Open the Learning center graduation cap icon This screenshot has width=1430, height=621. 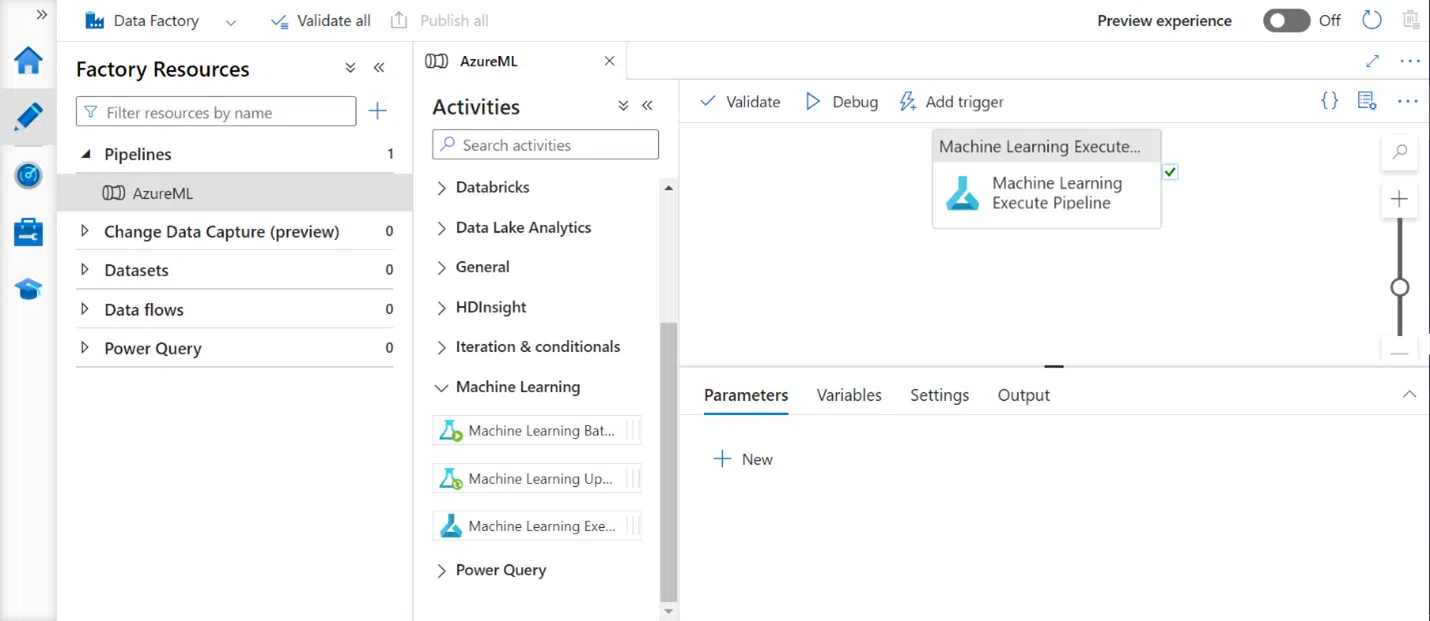tap(28, 290)
